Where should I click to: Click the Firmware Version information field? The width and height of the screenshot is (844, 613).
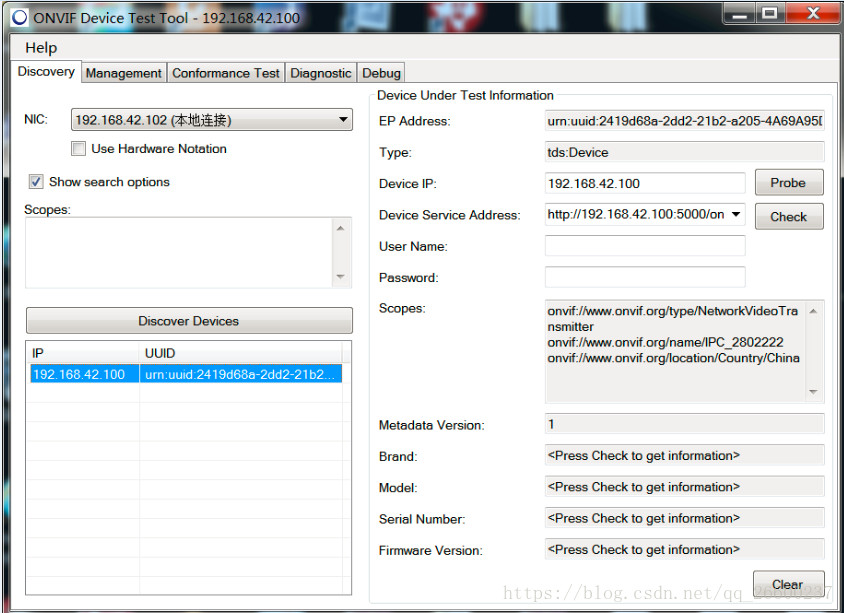684,549
